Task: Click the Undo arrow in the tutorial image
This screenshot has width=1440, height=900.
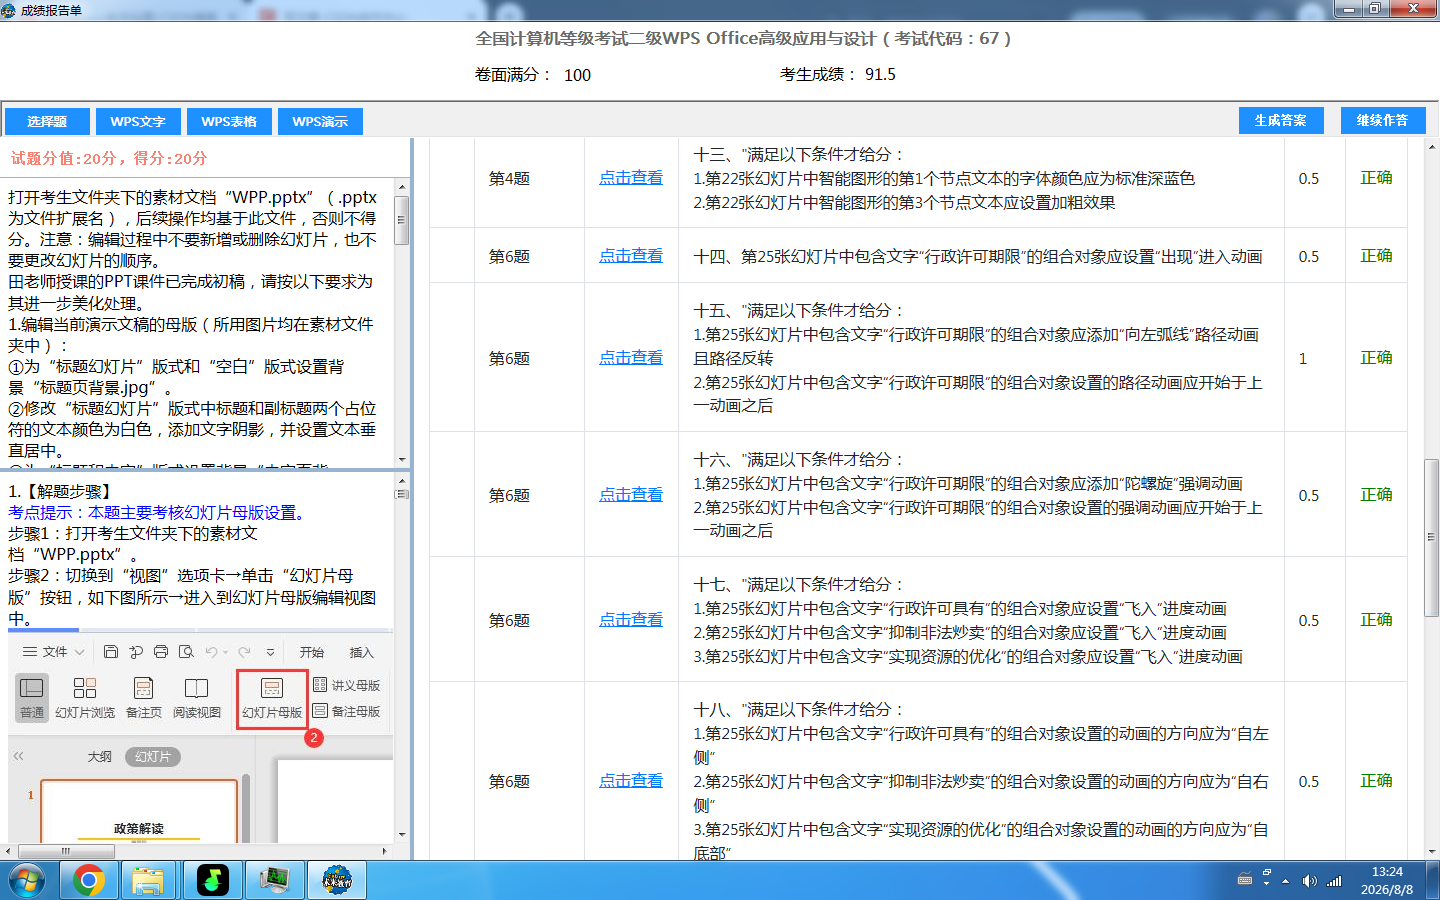Action: [x=211, y=652]
